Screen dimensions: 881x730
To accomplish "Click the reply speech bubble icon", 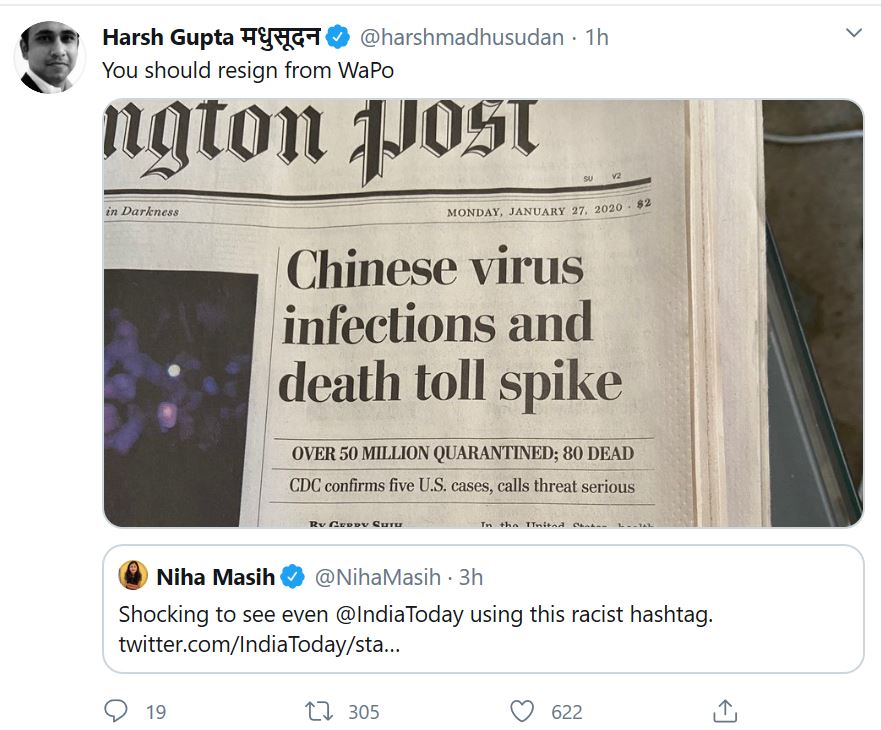I will click(116, 711).
